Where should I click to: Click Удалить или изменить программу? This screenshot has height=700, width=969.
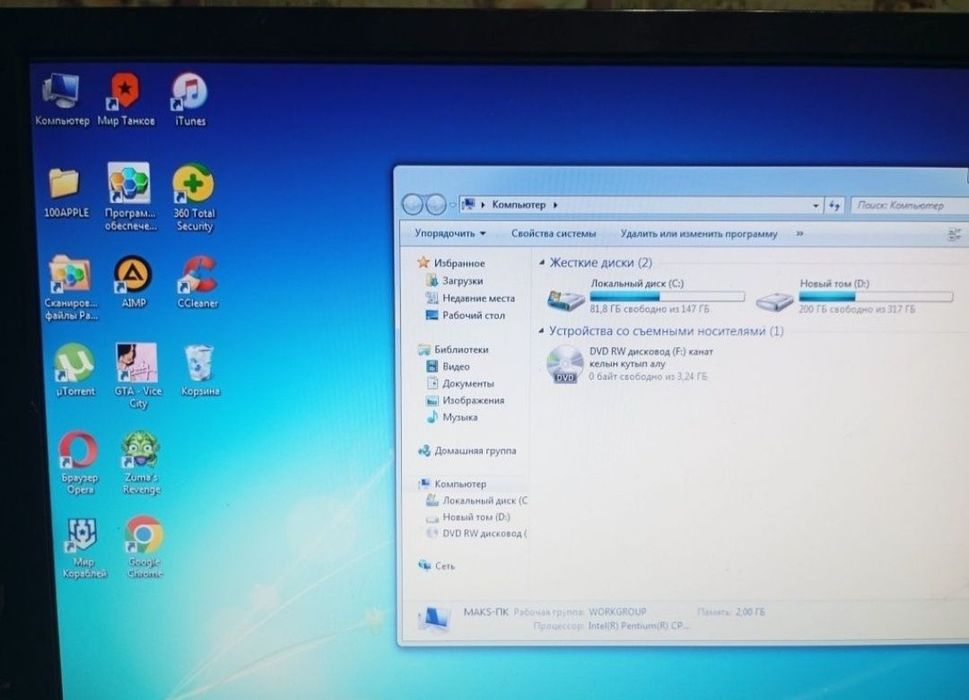point(698,234)
